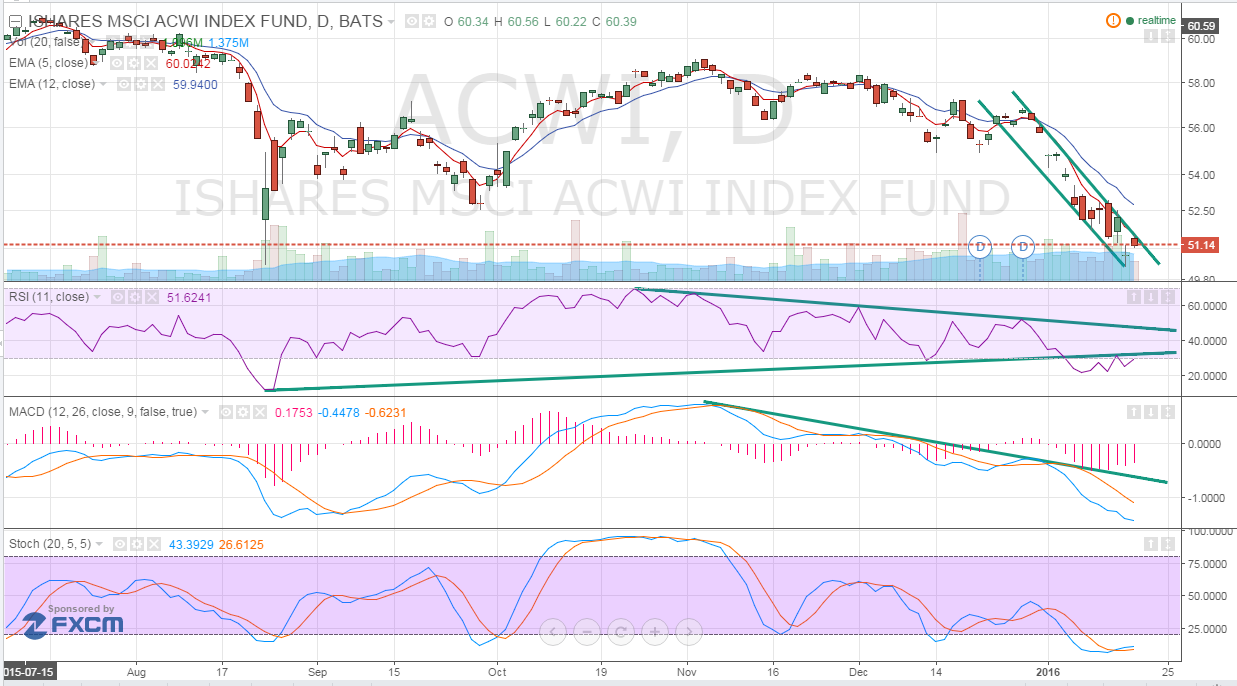
Task: Move the main price pane down
Action: (x=1151, y=36)
